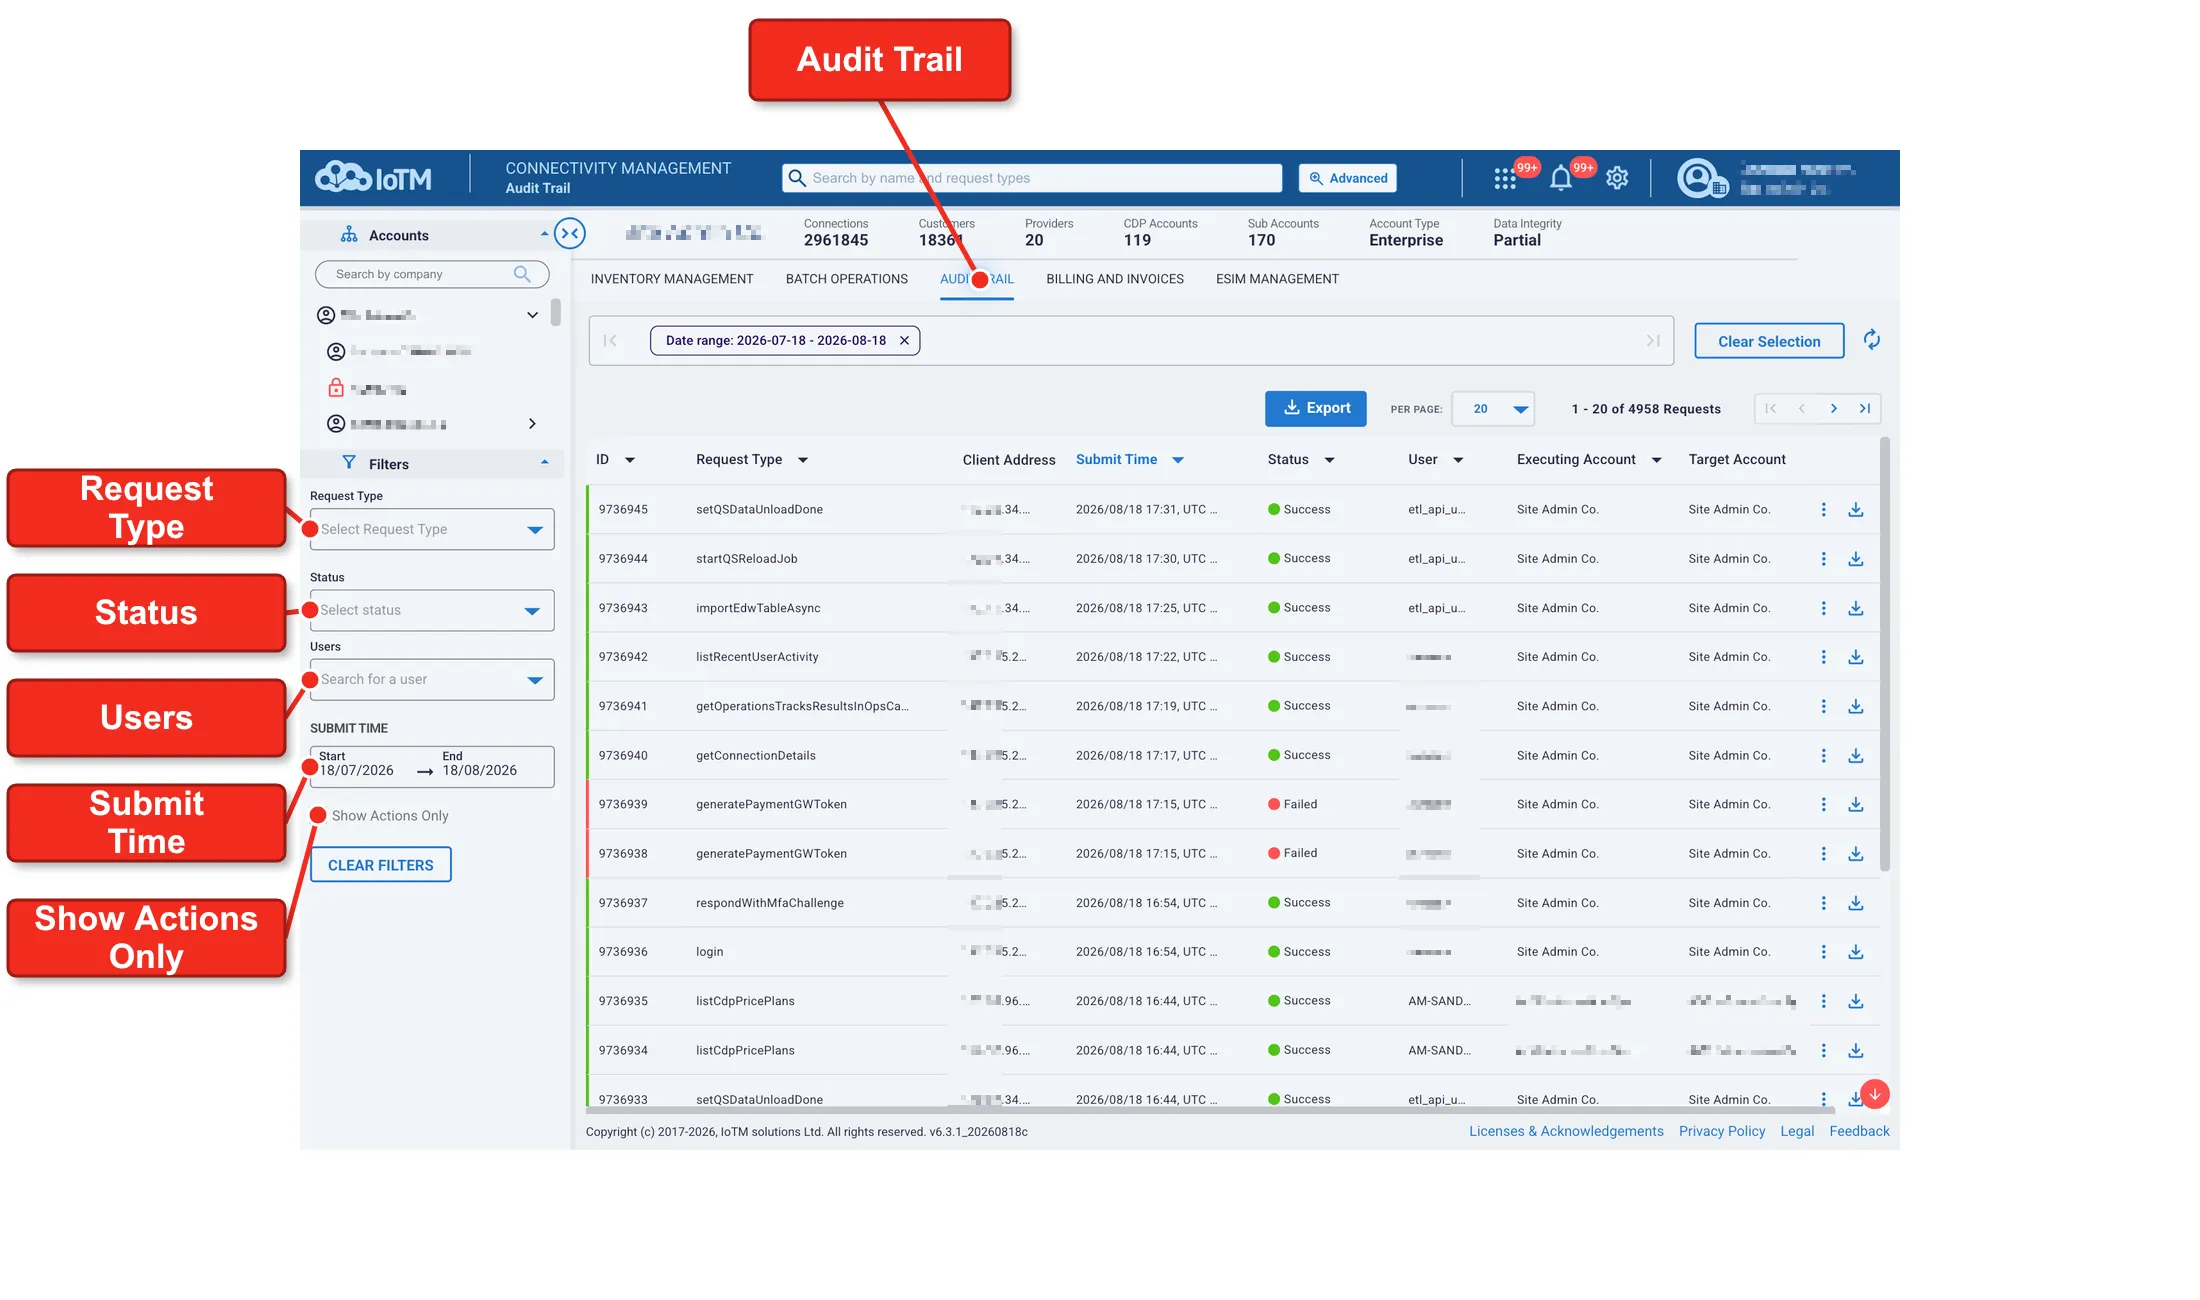The height and width of the screenshot is (1300, 2200).
Task: Click the table vertical scrollbar
Action: pos(1884,654)
